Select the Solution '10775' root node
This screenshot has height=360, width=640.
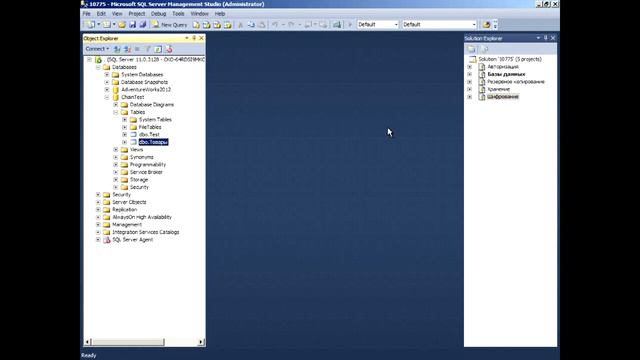(x=510, y=59)
